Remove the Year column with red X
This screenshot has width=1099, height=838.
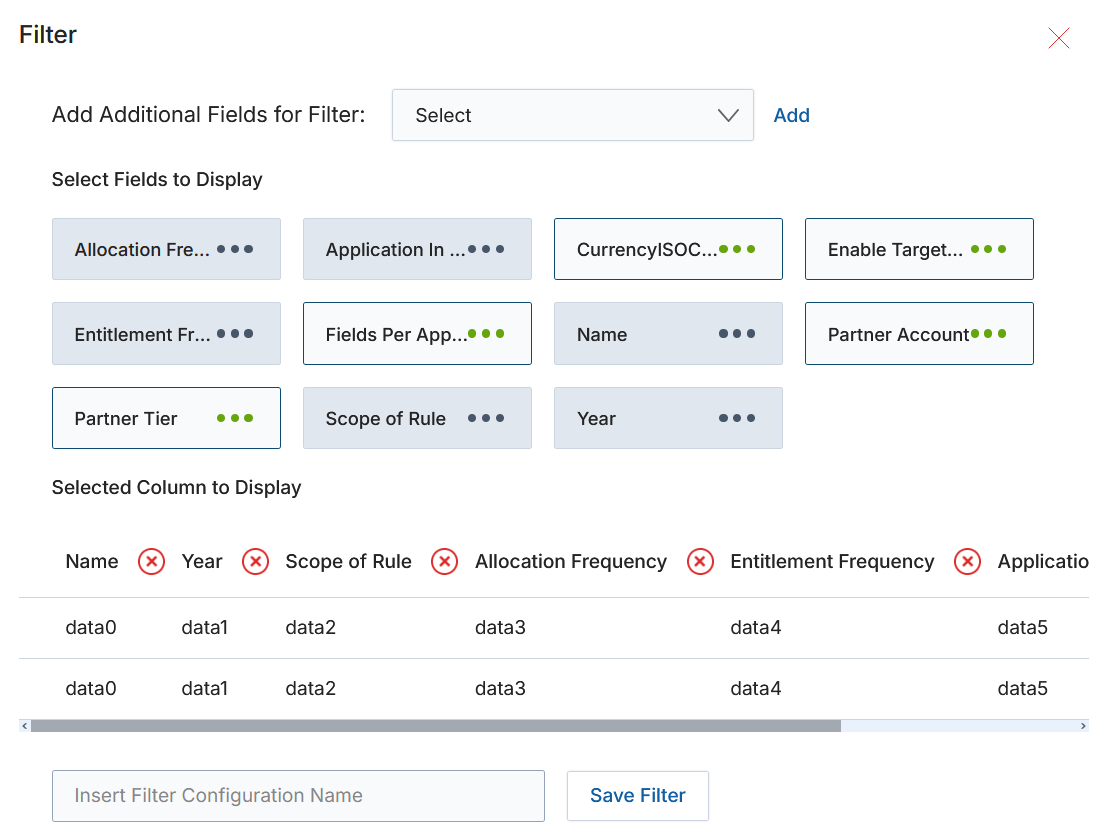(x=255, y=562)
